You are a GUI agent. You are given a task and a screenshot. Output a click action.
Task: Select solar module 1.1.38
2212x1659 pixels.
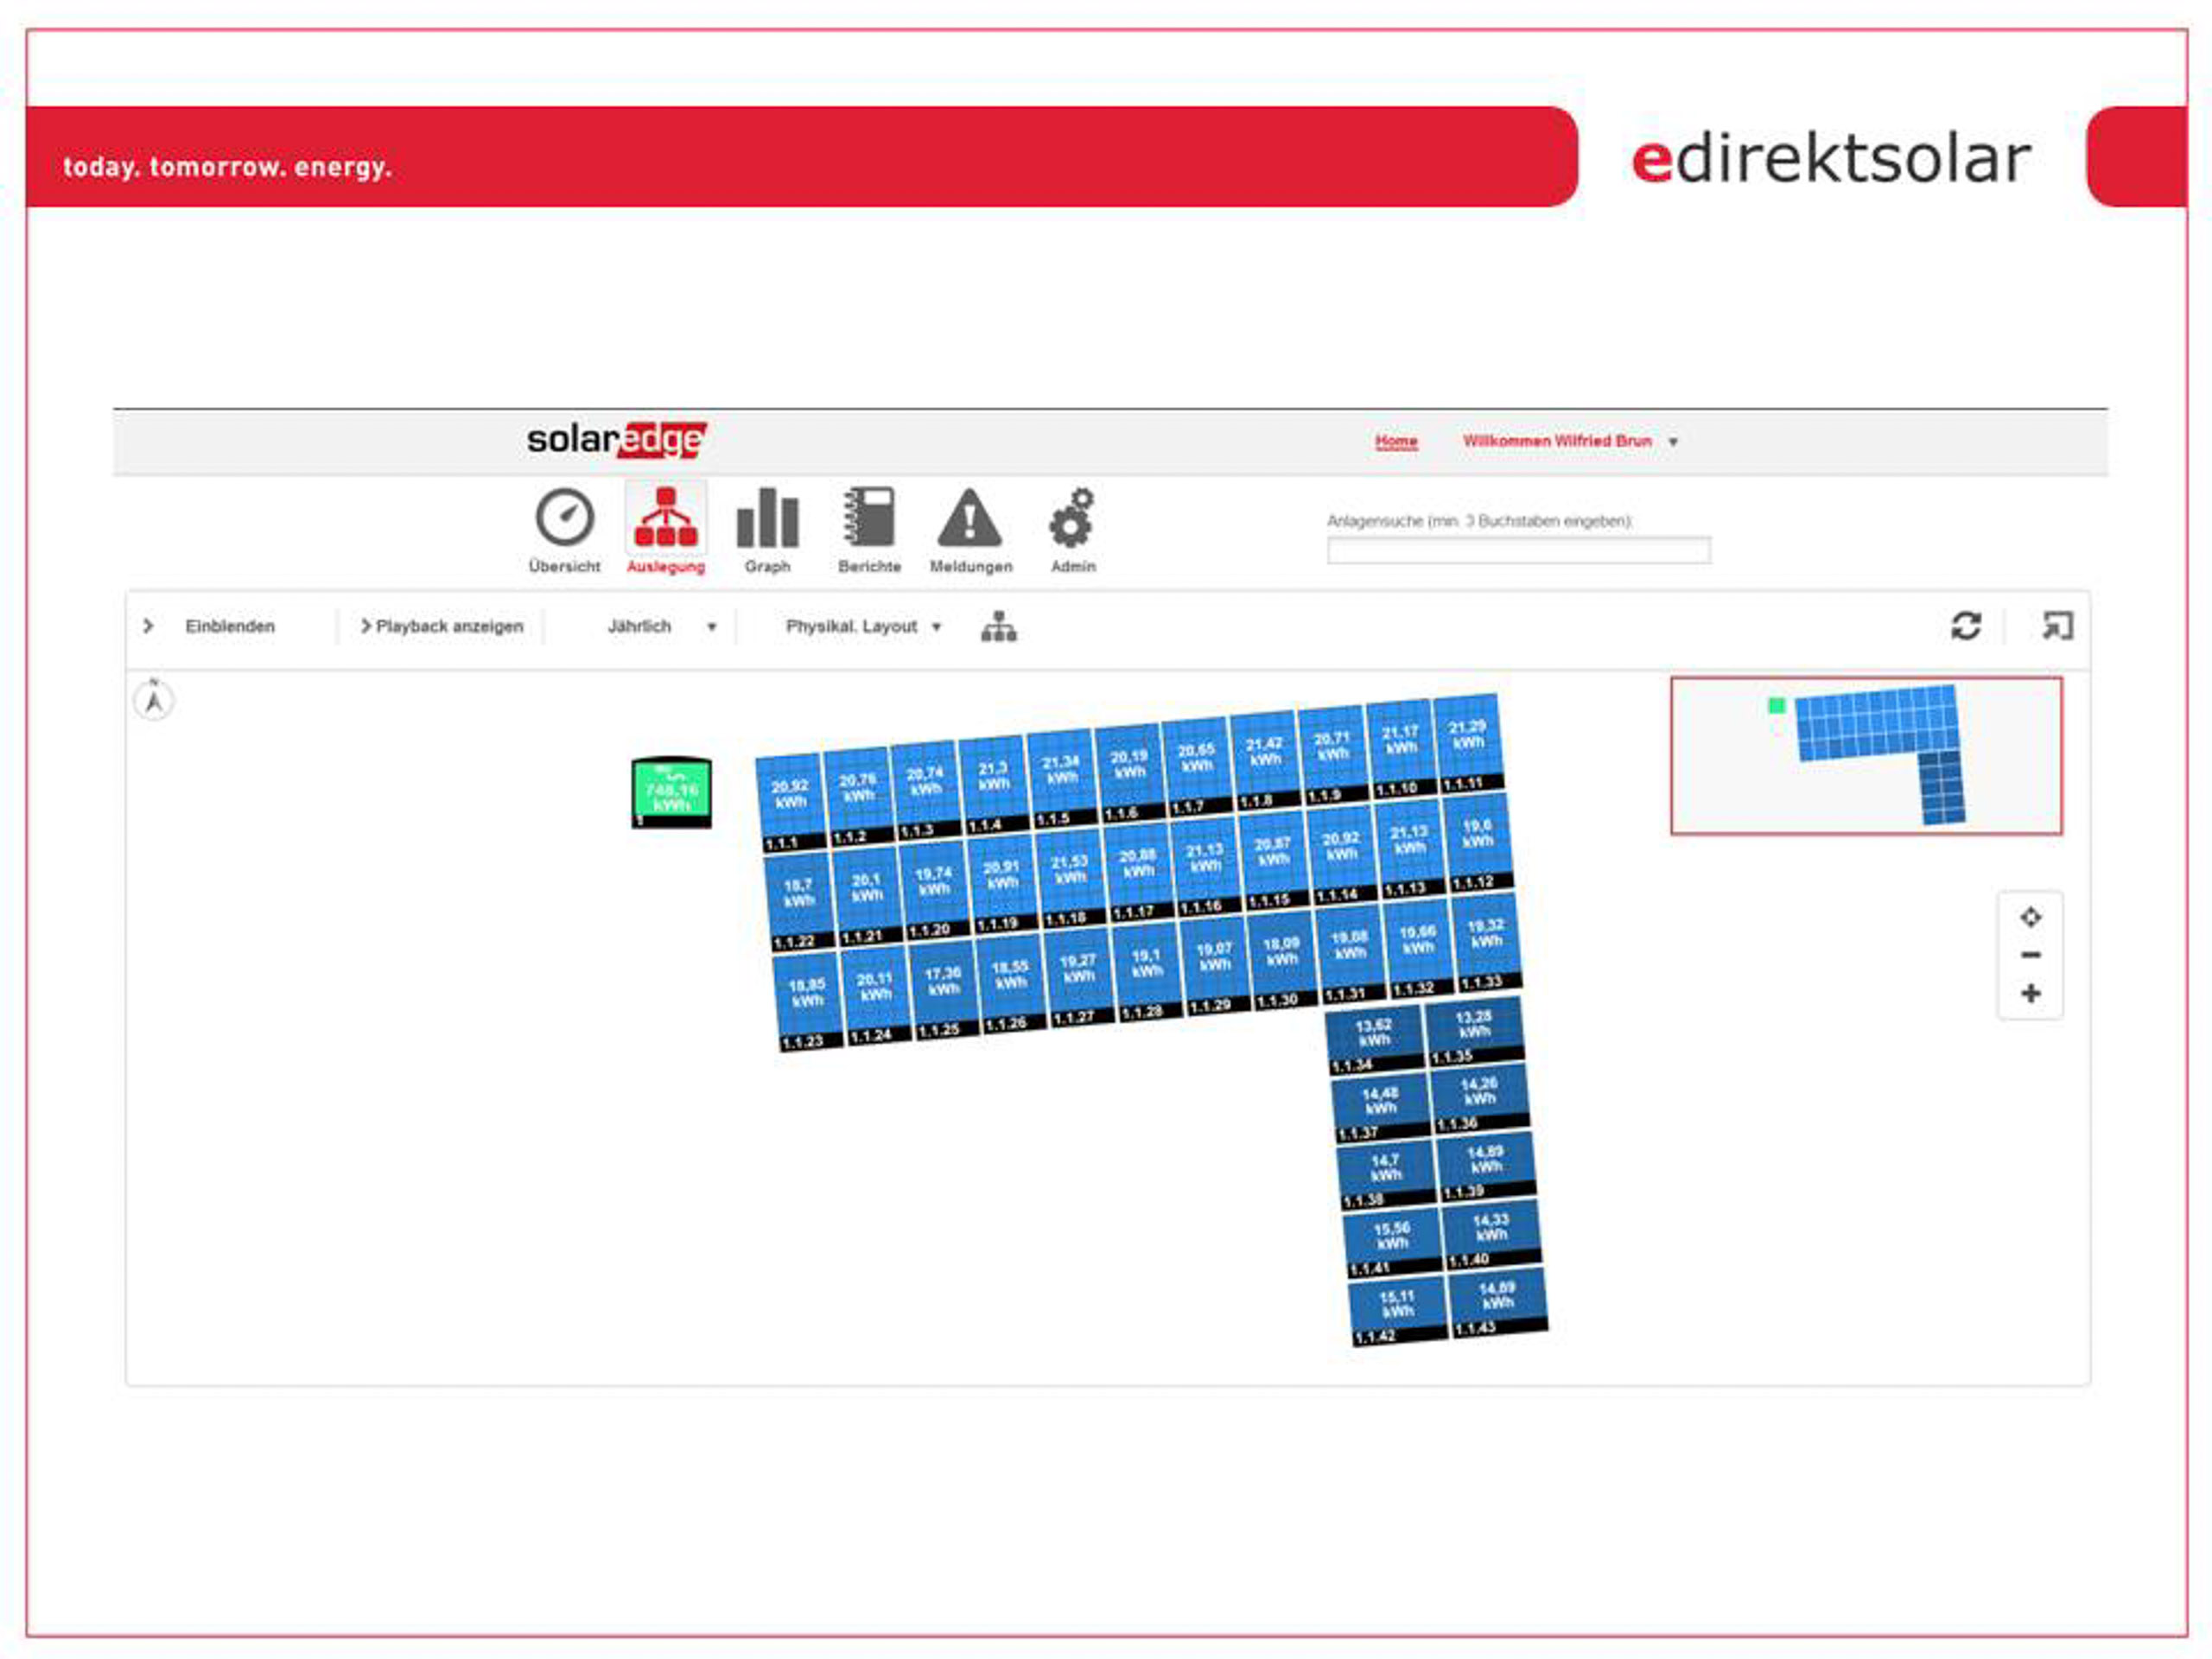tap(1387, 1176)
